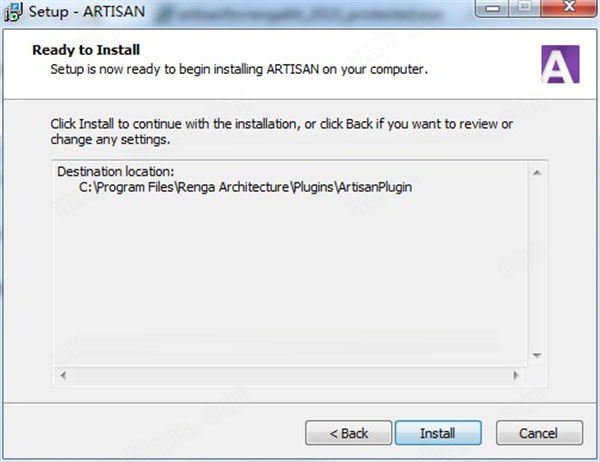Minimize the Setup - ARTISAN window
Image resolution: width=600 pixels, height=462 pixels.
click(x=492, y=8)
